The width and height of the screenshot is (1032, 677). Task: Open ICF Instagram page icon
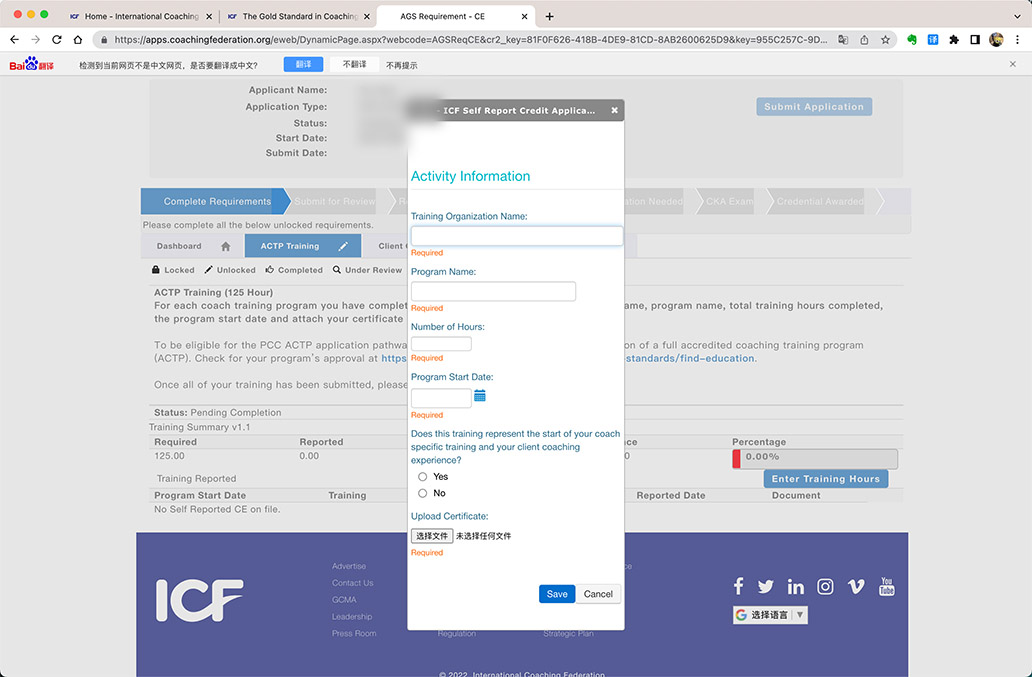coord(826,587)
